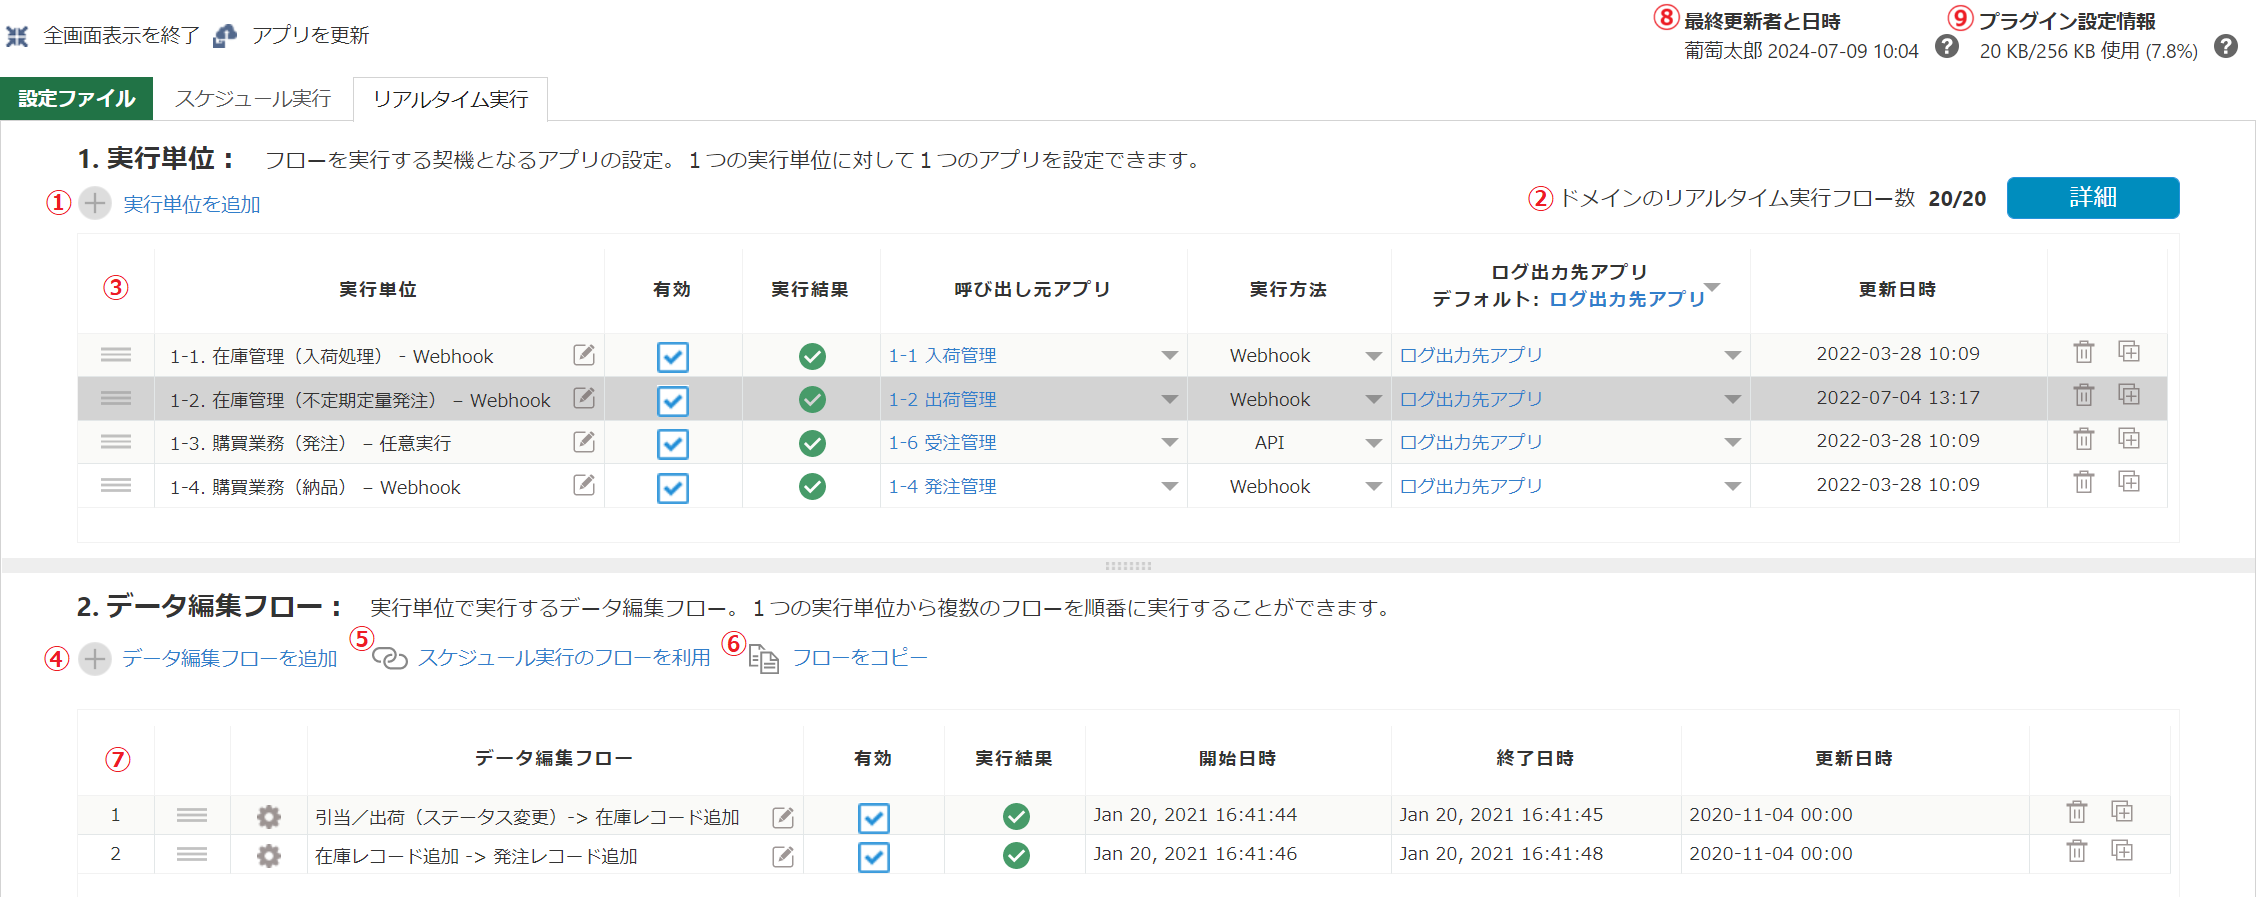Click the link icon for schedule flow
This screenshot has height=898, width=2256.
[390, 658]
